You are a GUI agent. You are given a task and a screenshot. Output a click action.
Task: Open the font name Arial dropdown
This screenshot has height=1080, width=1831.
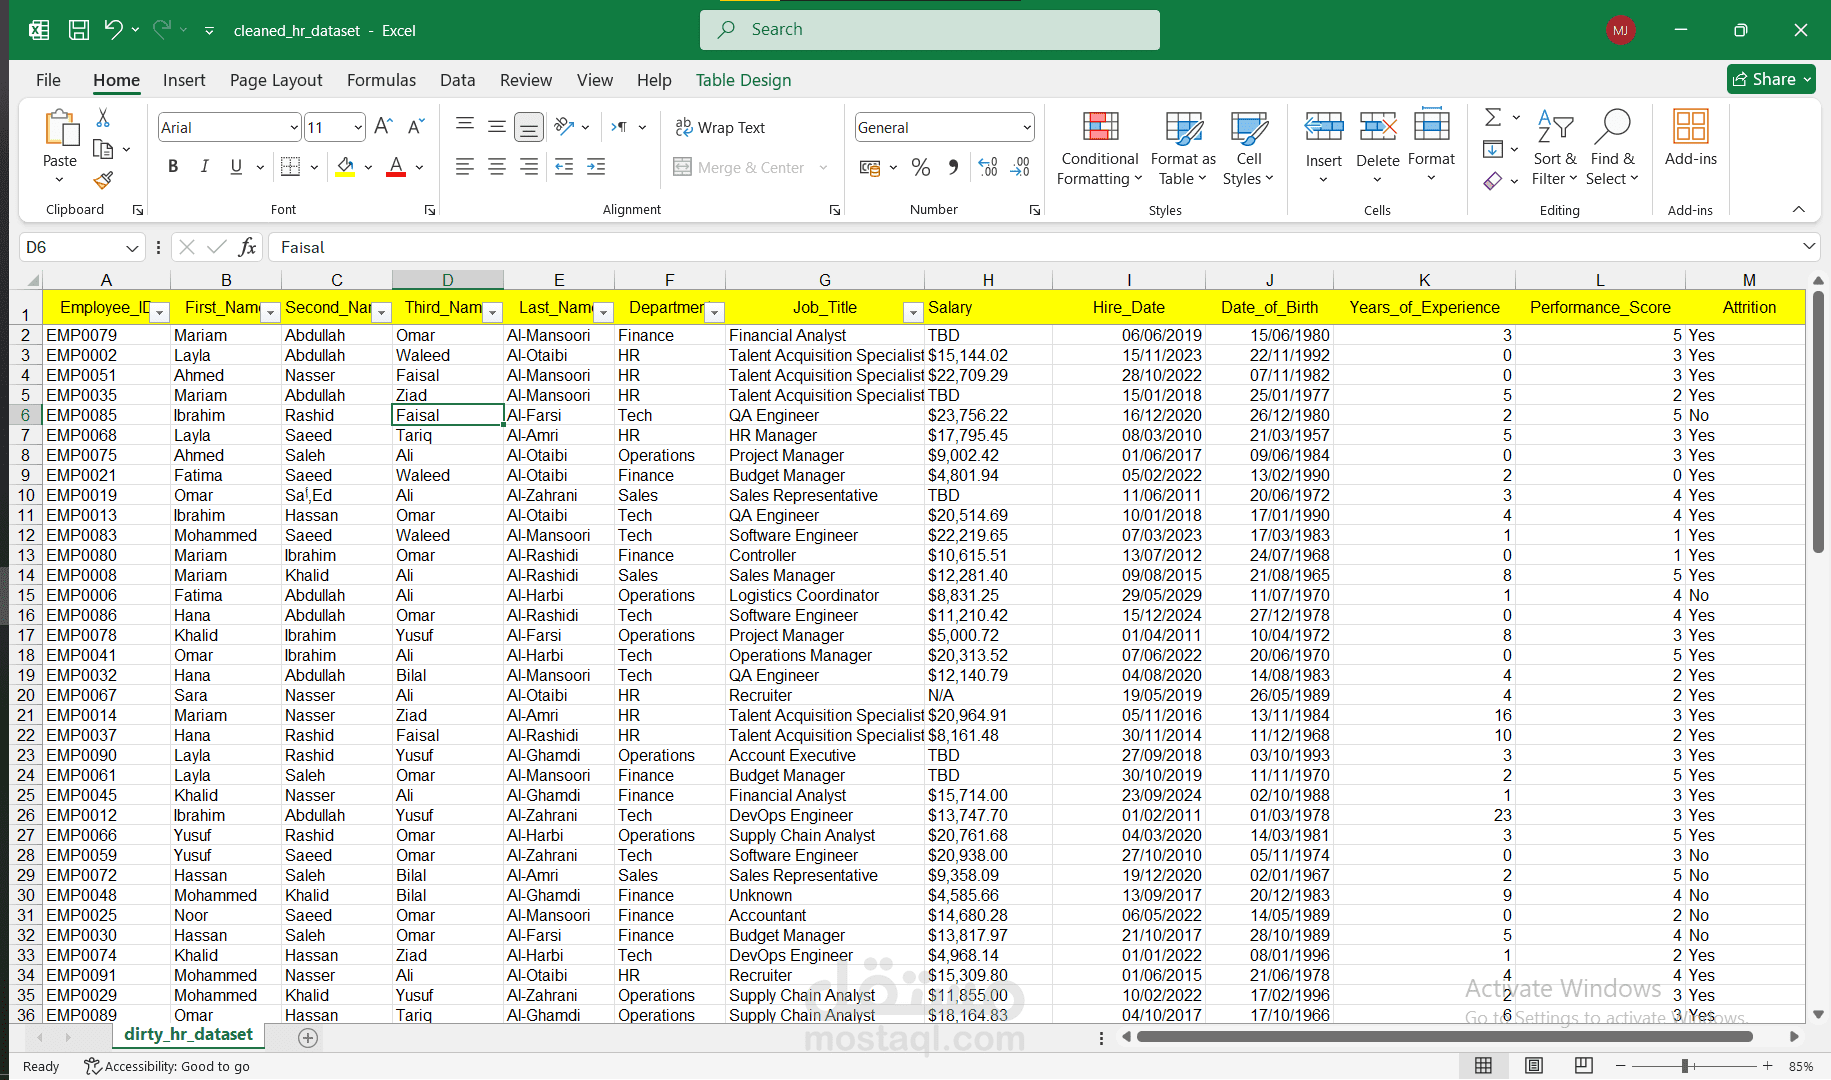pyautogui.click(x=294, y=127)
